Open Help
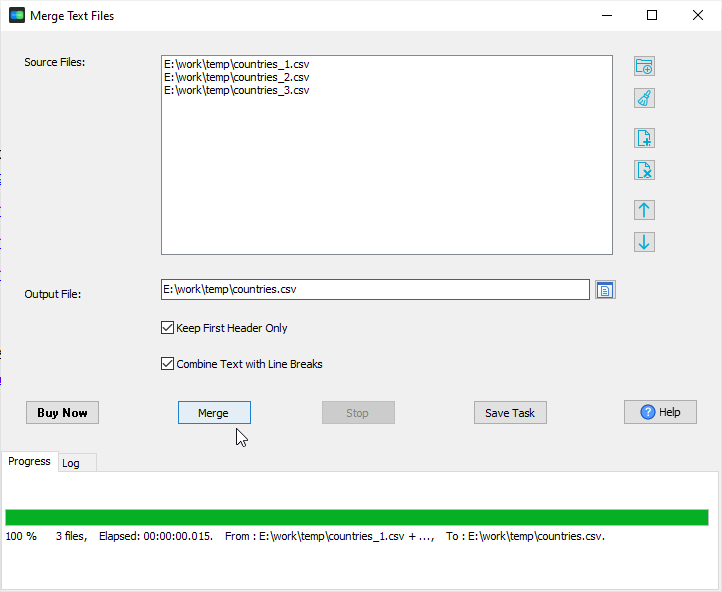The width and height of the screenshot is (722, 592). click(660, 412)
